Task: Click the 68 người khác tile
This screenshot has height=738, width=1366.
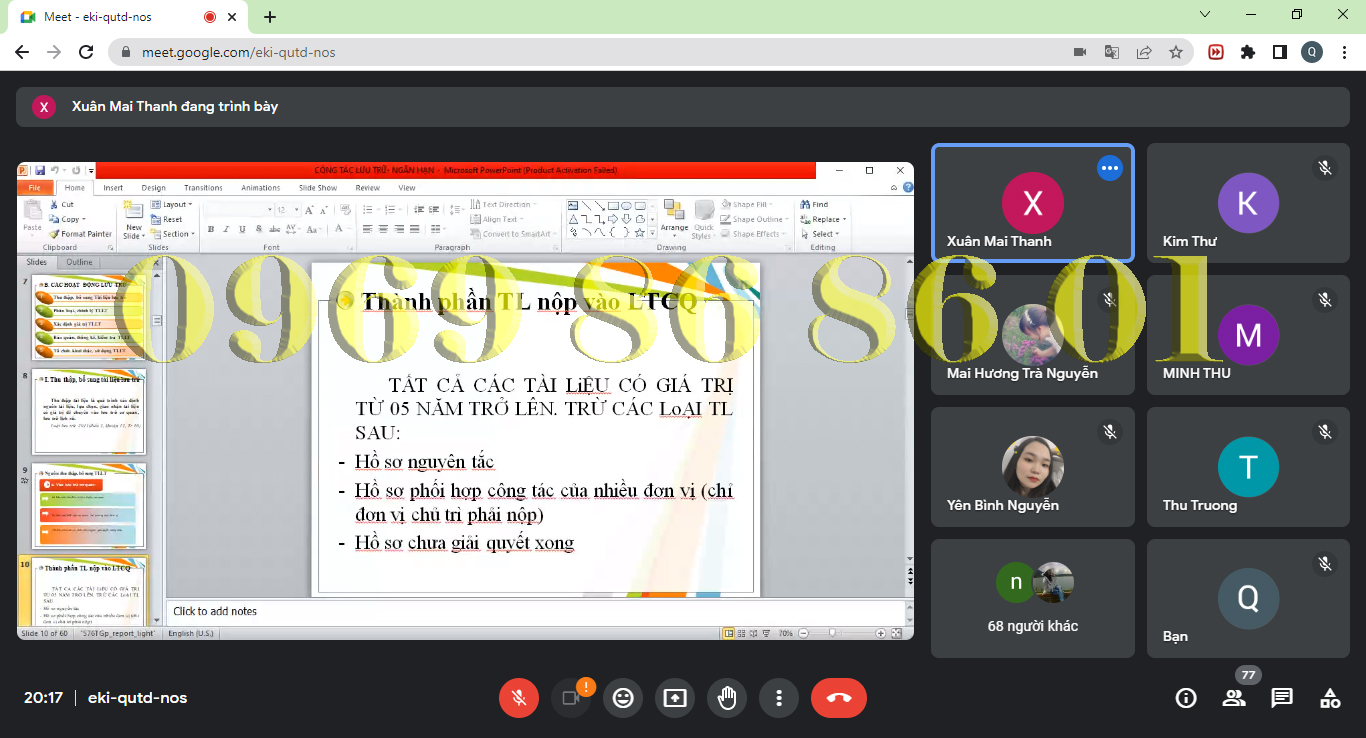Action: tap(1032, 598)
